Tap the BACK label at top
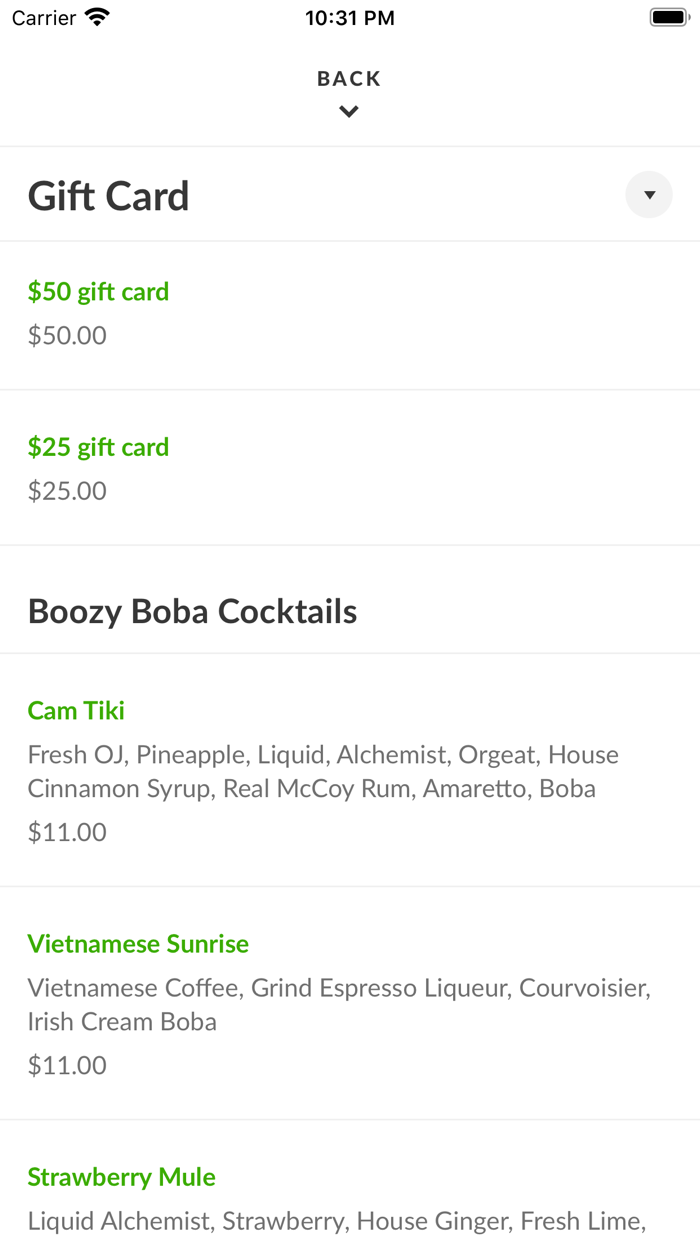 349,79
